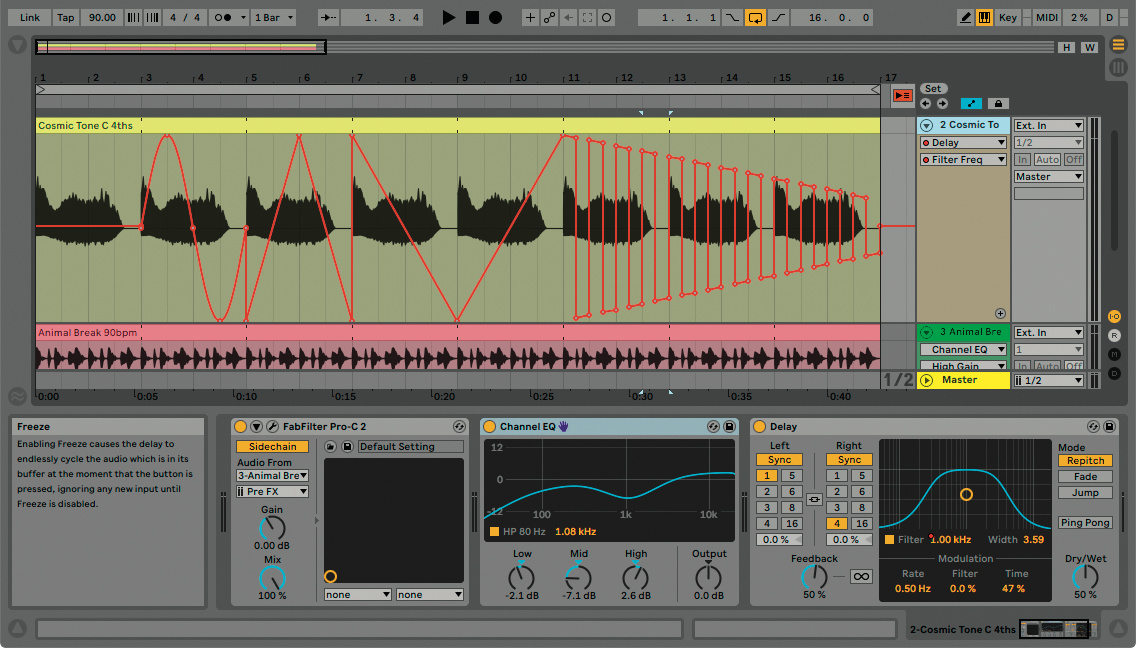
Task: Fold the 2 Cosmic To track
Action: pyautogui.click(x=926, y=126)
